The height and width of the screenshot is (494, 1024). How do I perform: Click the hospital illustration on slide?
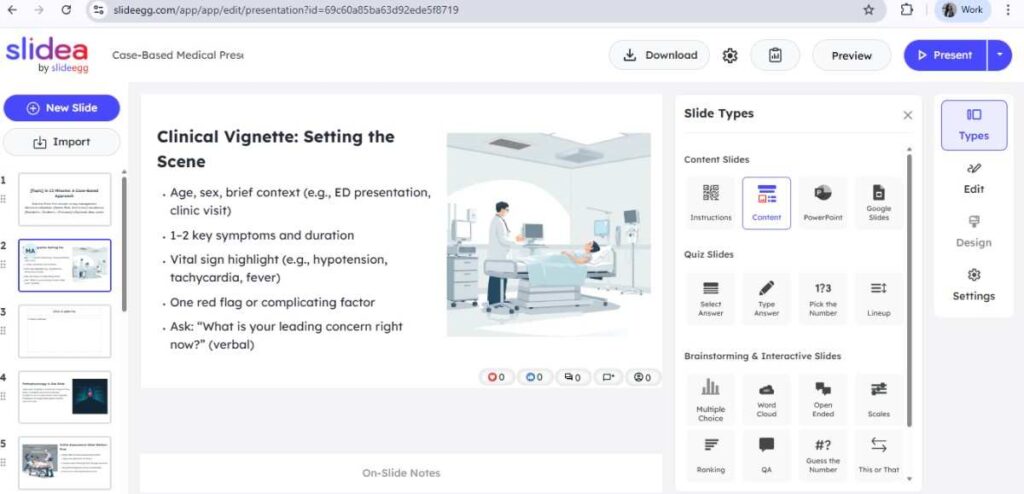549,234
